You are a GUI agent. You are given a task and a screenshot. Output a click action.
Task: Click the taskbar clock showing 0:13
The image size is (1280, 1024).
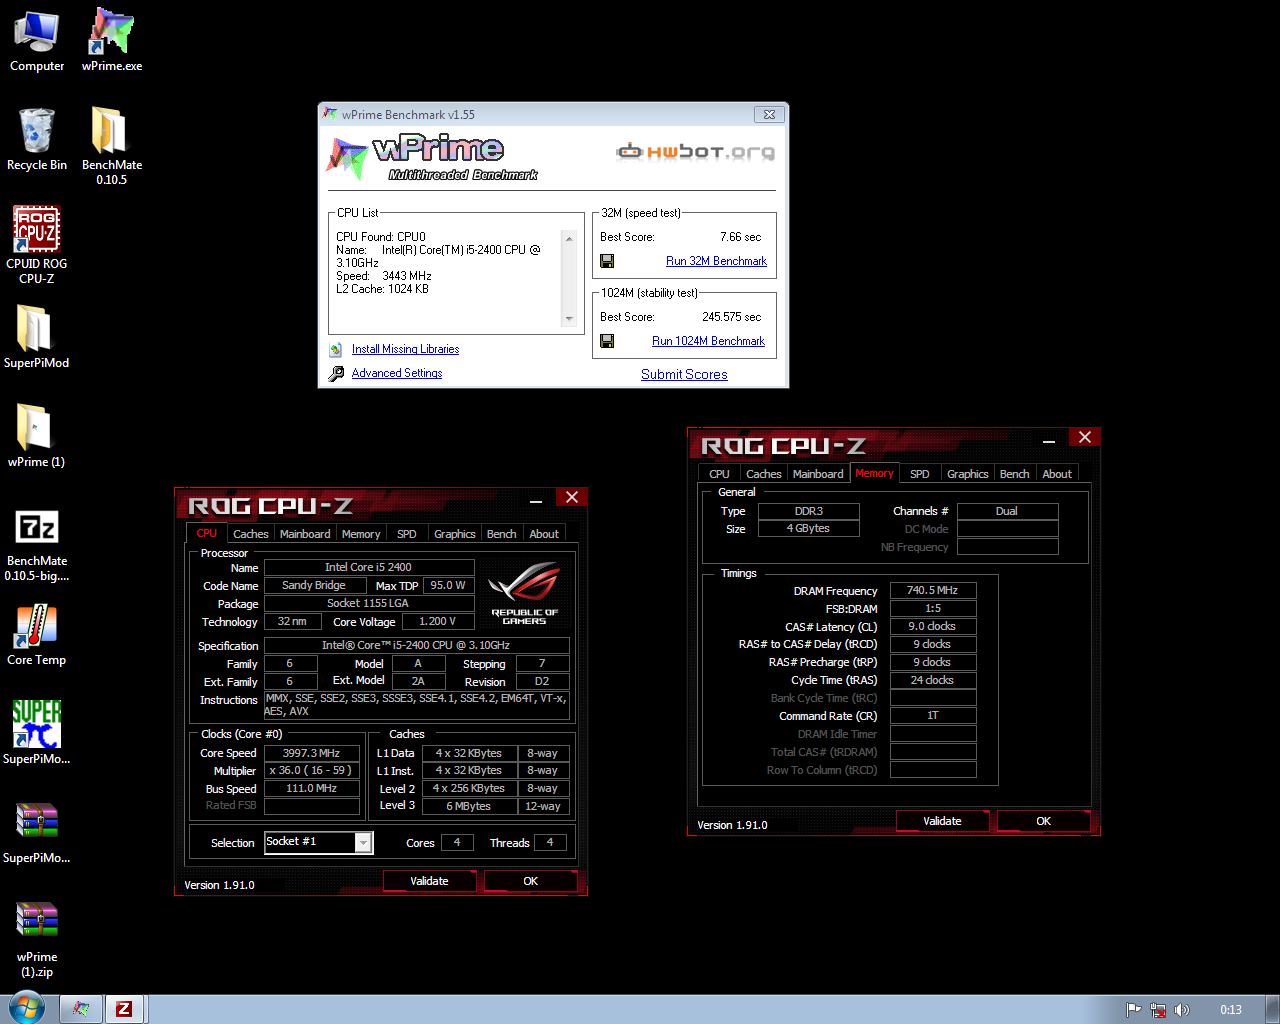click(x=1231, y=1010)
